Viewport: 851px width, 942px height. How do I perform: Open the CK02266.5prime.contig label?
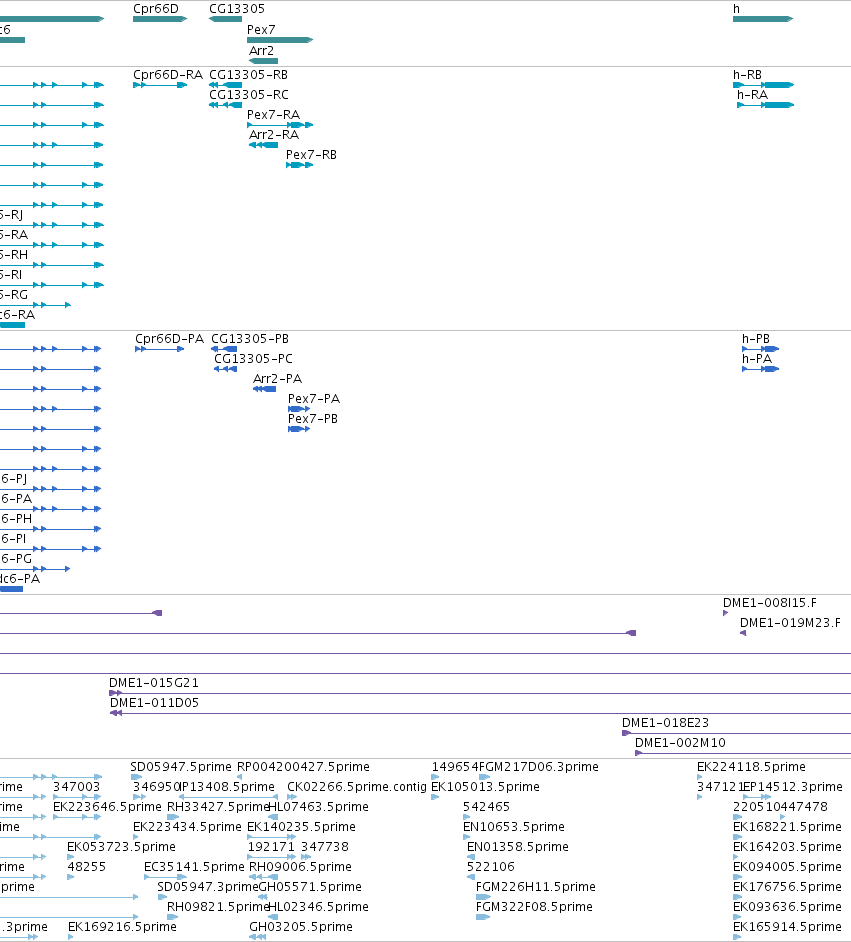coord(357,786)
